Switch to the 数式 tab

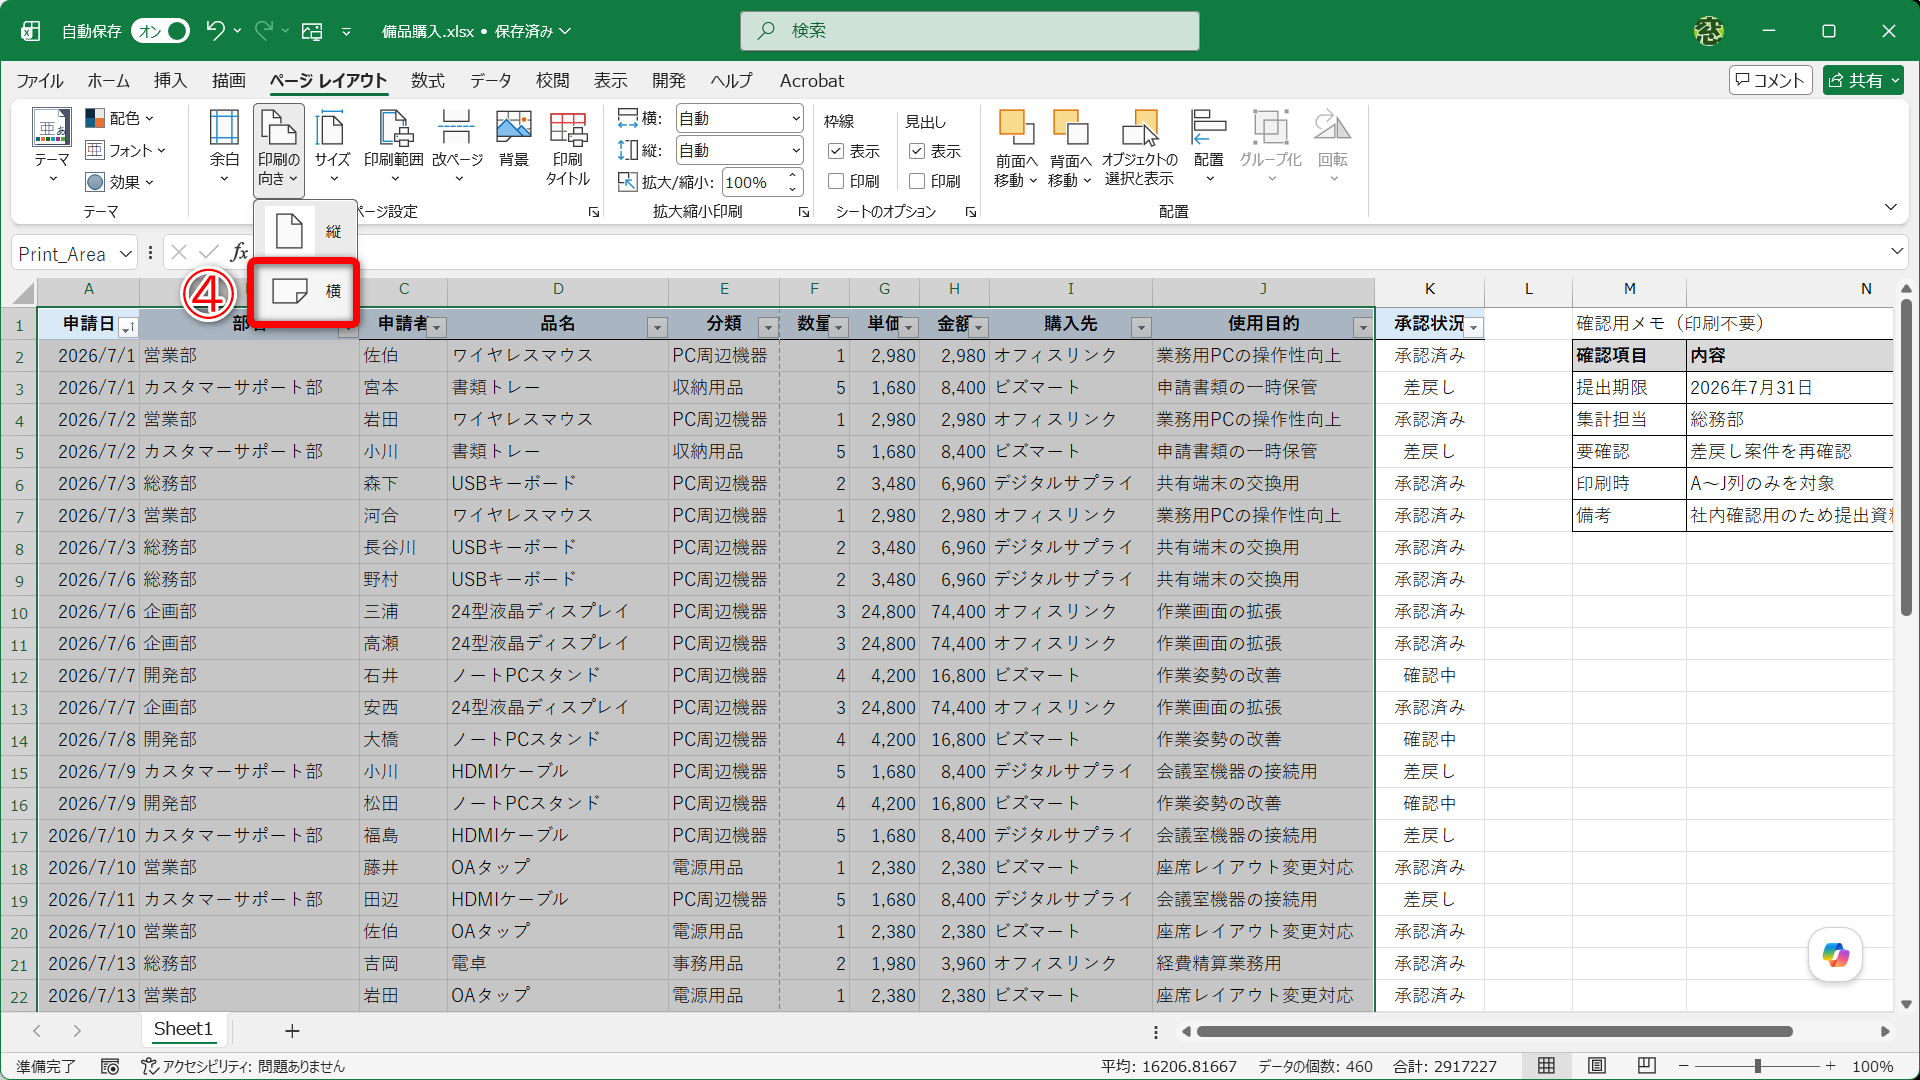428,81
